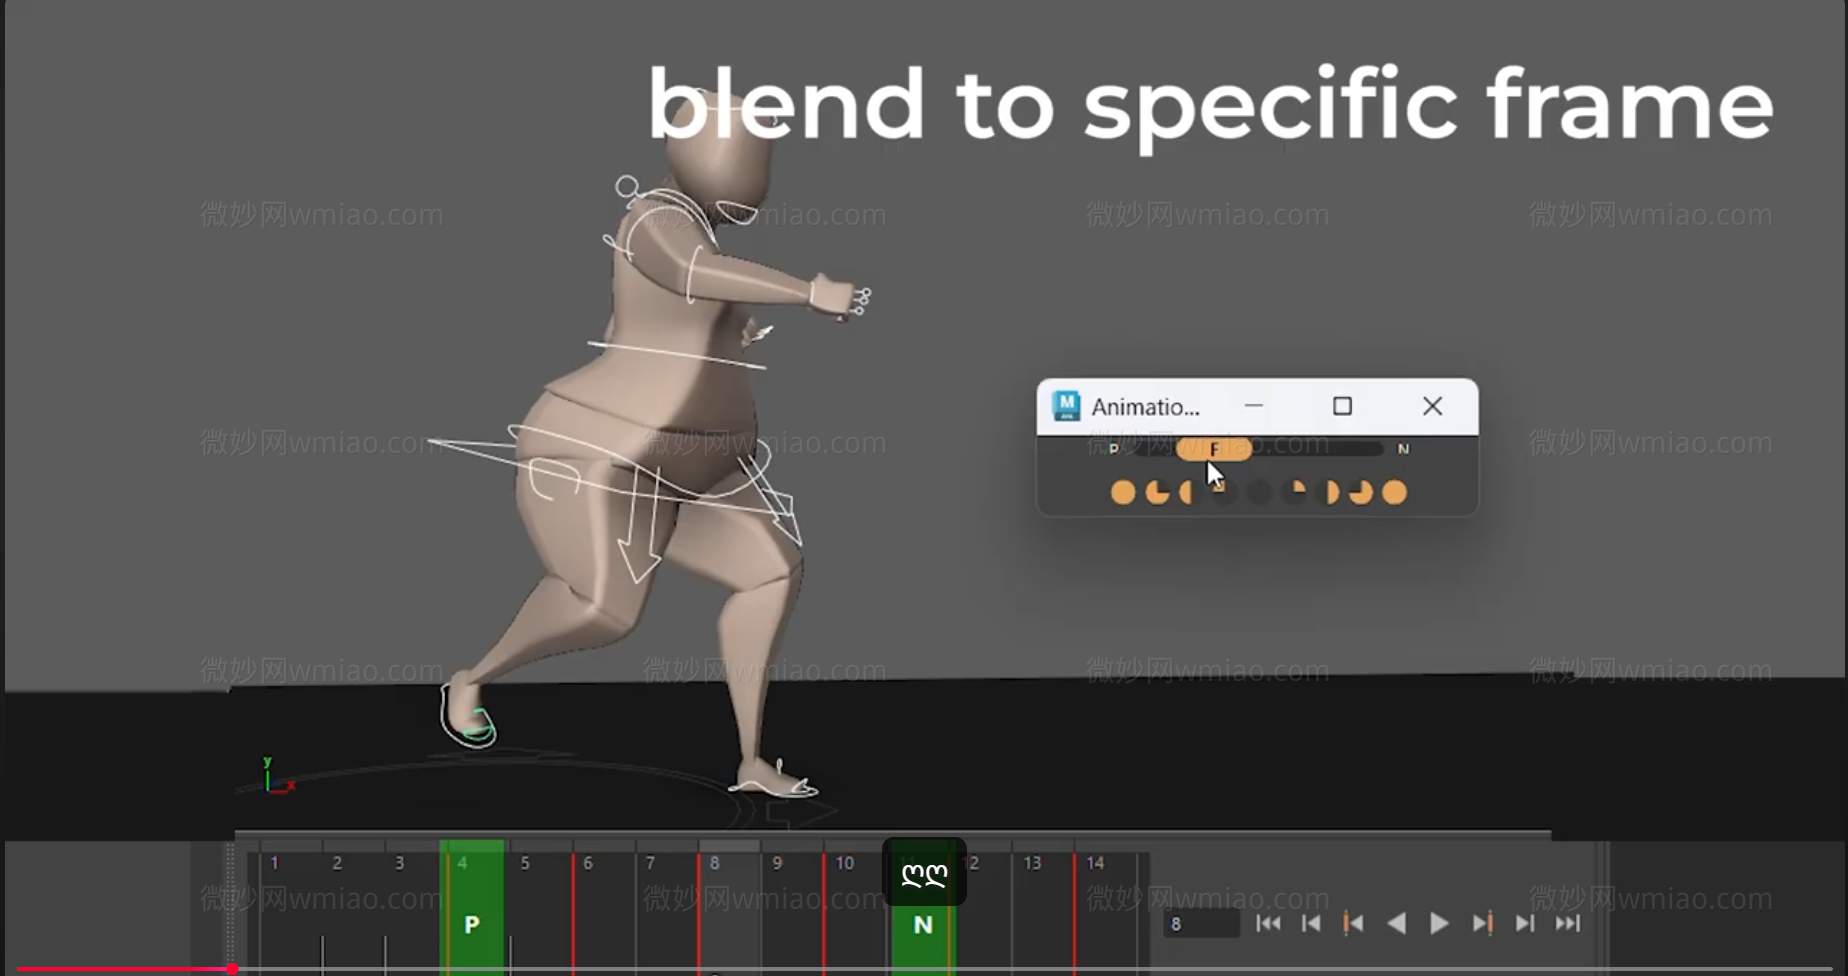This screenshot has height=976, width=1848.
Task: Activate the dimmed center blend preset
Action: [x=1259, y=492]
